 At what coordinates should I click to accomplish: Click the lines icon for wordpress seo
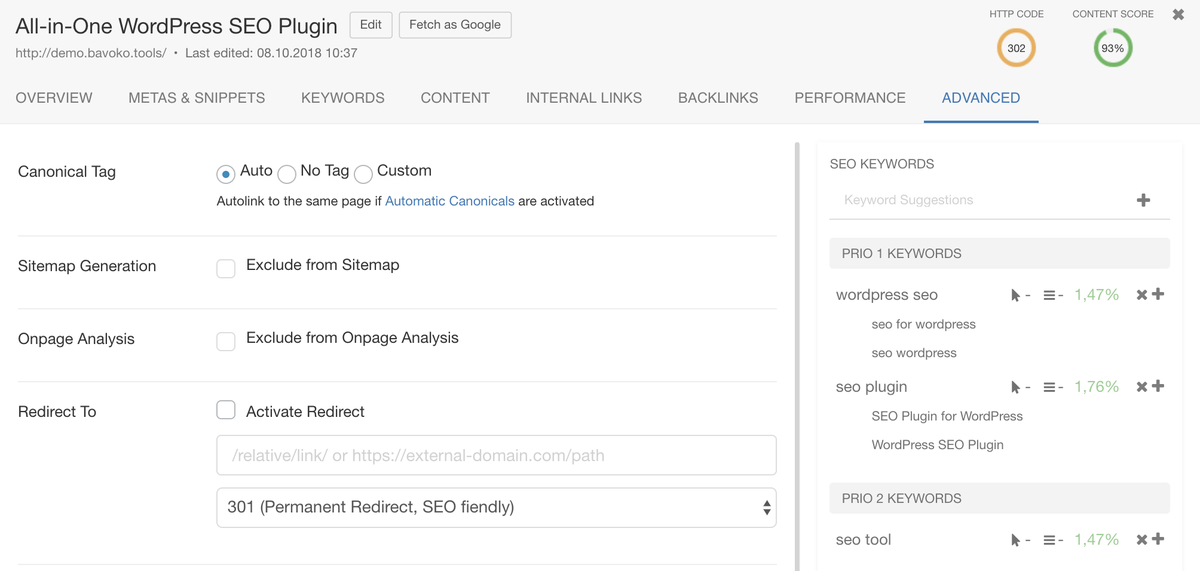tap(1049, 295)
